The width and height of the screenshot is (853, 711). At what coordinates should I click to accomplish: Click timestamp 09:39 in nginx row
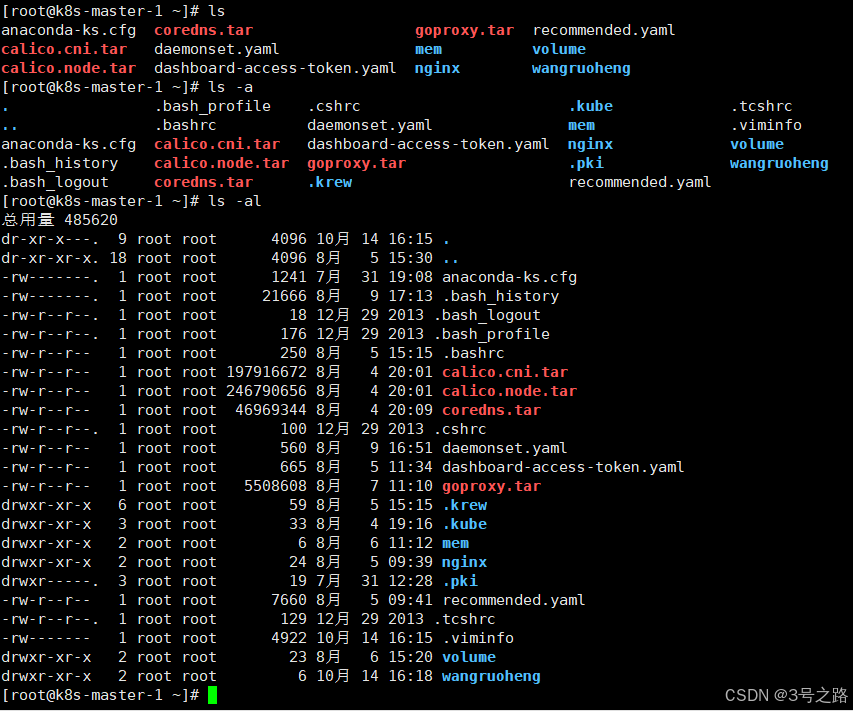coord(411,562)
